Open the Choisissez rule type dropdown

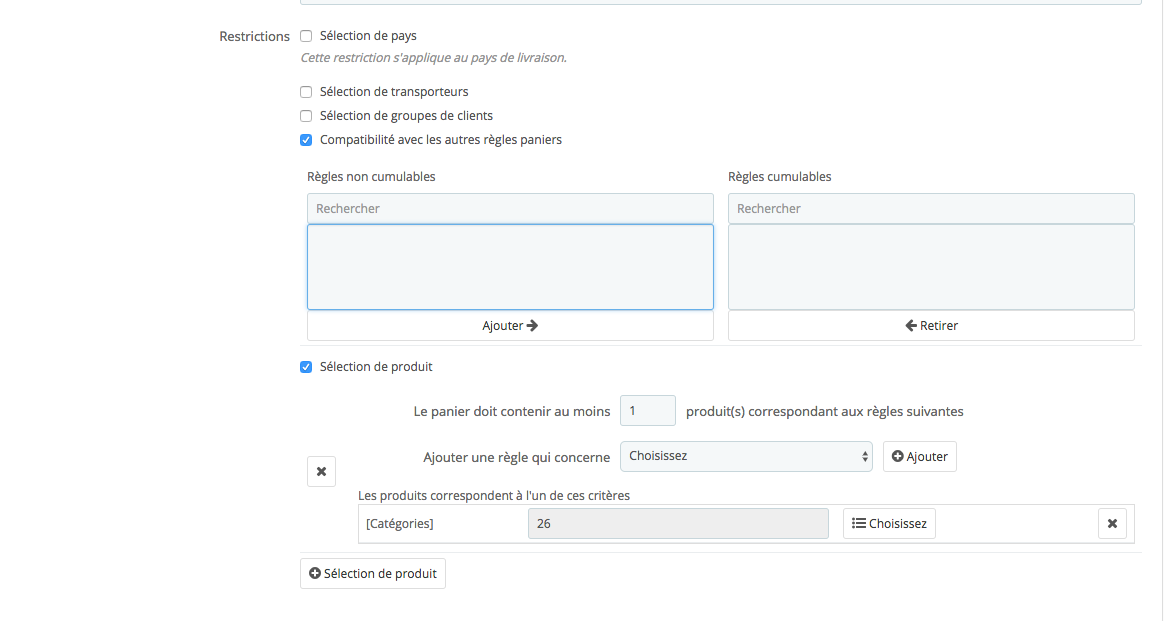746,457
